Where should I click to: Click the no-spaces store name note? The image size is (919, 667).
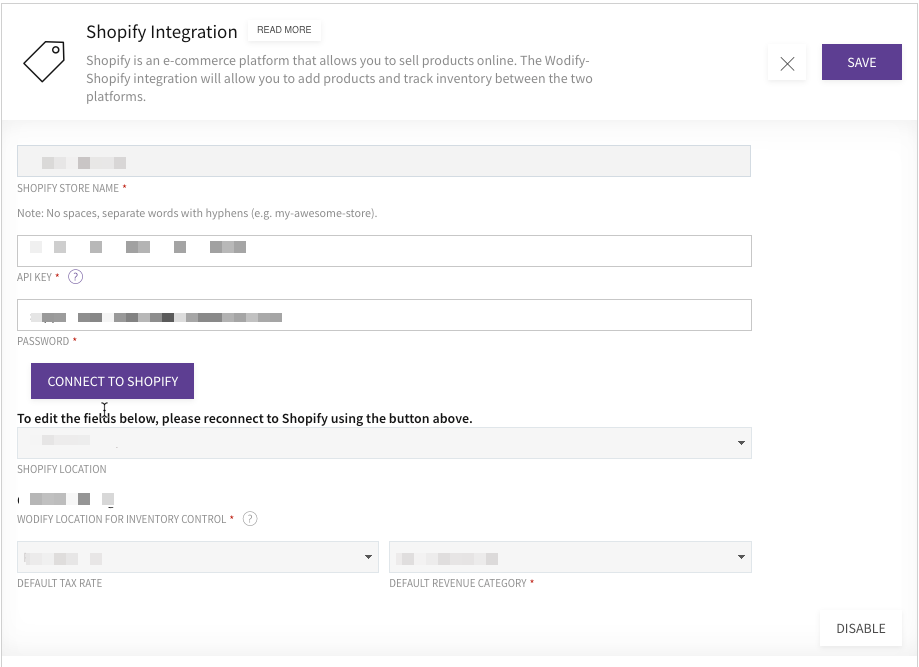tap(197, 213)
